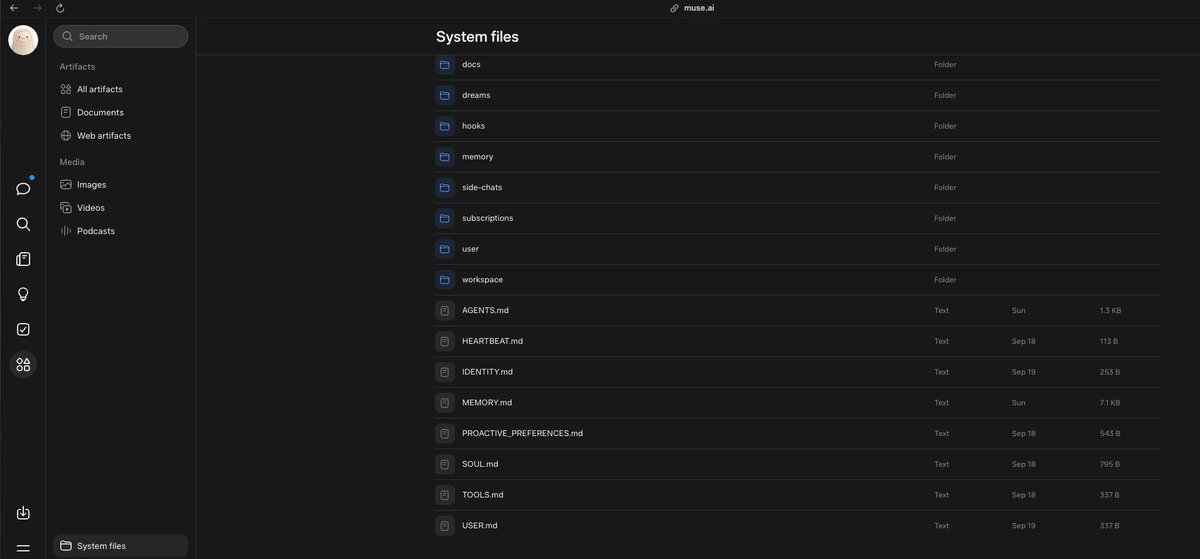Screen dimensions: 1200x559
Task: Click the side-chats folder icon
Action: point(445,187)
